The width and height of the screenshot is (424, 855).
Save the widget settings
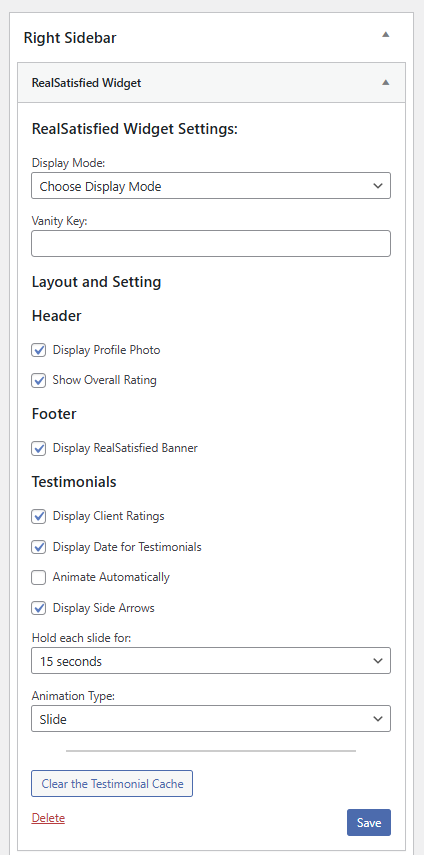click(x=369, y=823)
